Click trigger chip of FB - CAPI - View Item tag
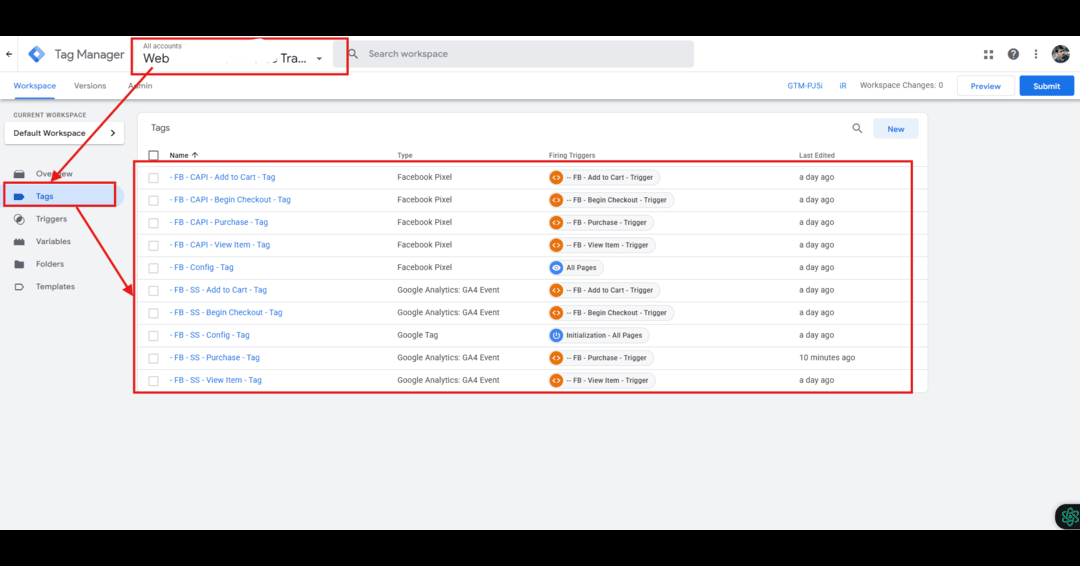 tap(602, 245)
